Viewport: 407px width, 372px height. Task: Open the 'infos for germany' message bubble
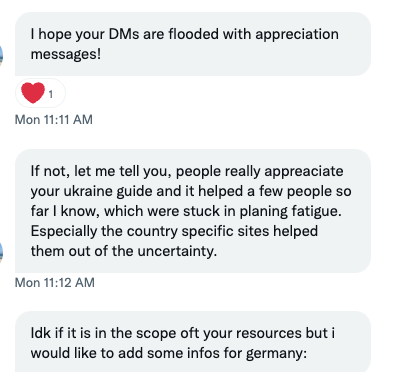point(193,342)
